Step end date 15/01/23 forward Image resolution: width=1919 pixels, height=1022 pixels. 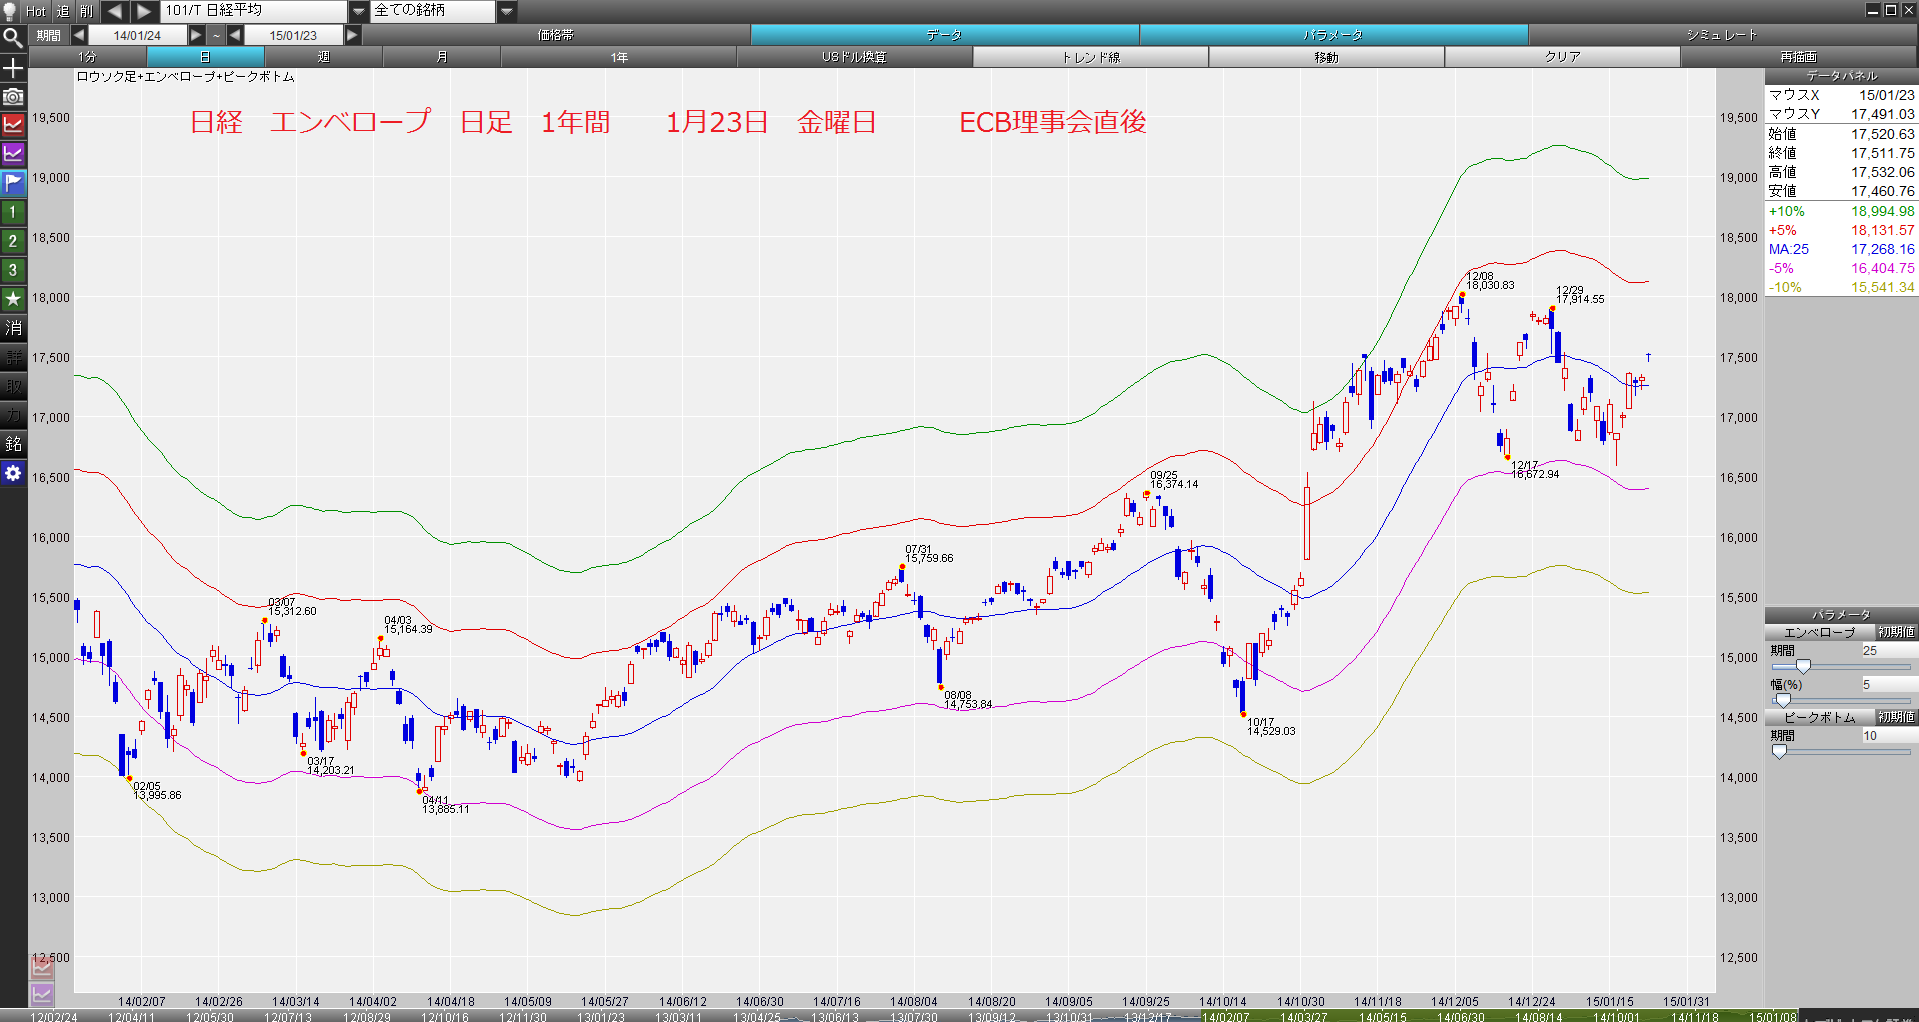coord(352,35)
